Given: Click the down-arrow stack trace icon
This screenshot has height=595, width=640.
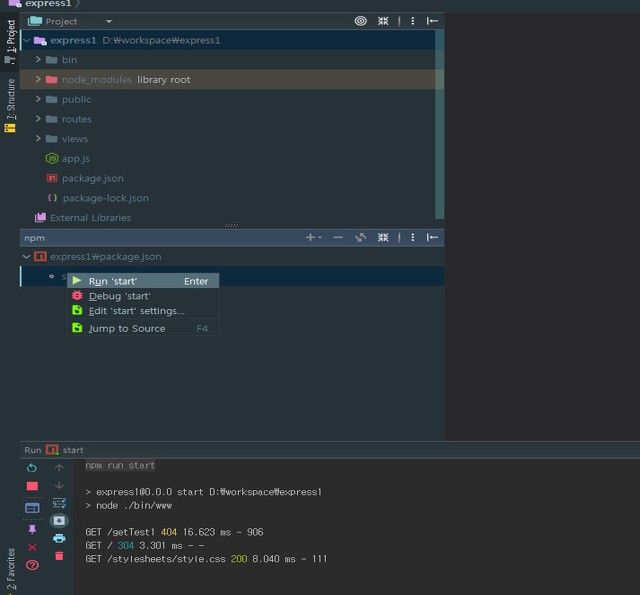Looking at the screenshot, I should (59, 485).
